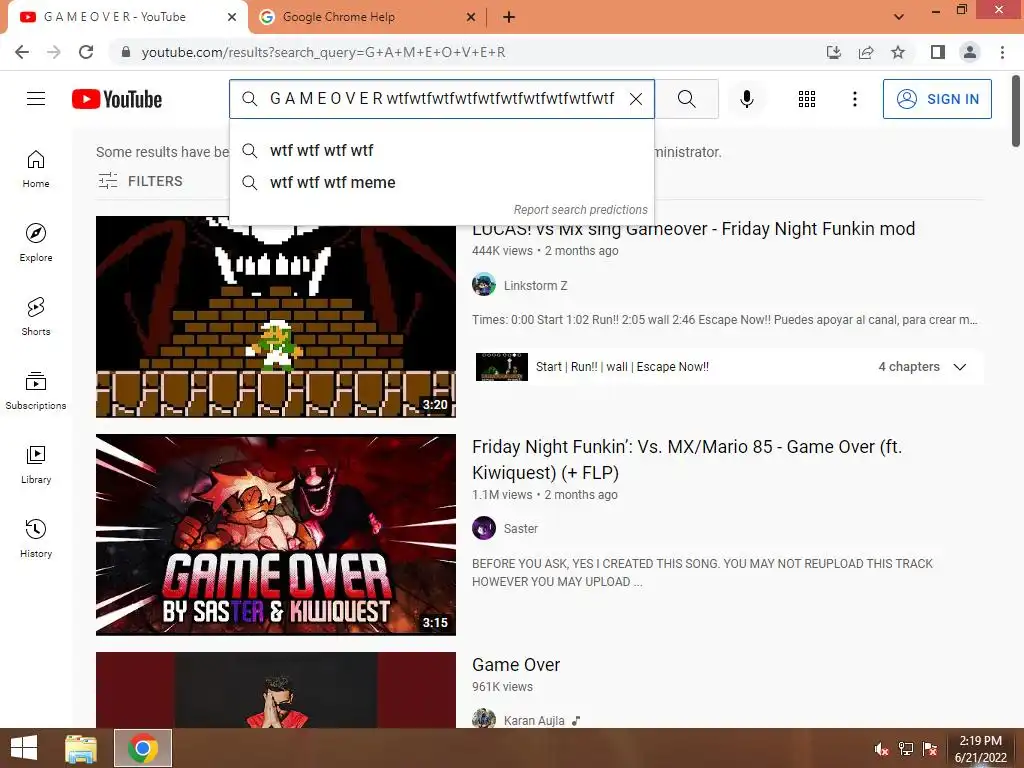
Task: Visit the Karan Aujla channel name
Action: pyautogui.click(x=534, y=720)
